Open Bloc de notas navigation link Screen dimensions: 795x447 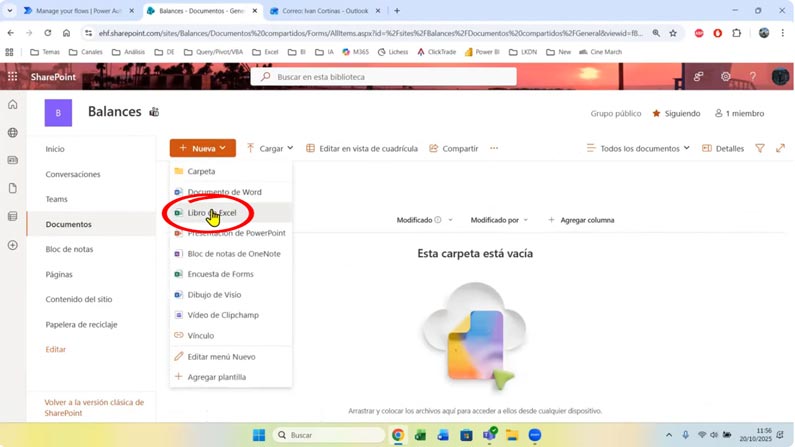click(69, 249)
